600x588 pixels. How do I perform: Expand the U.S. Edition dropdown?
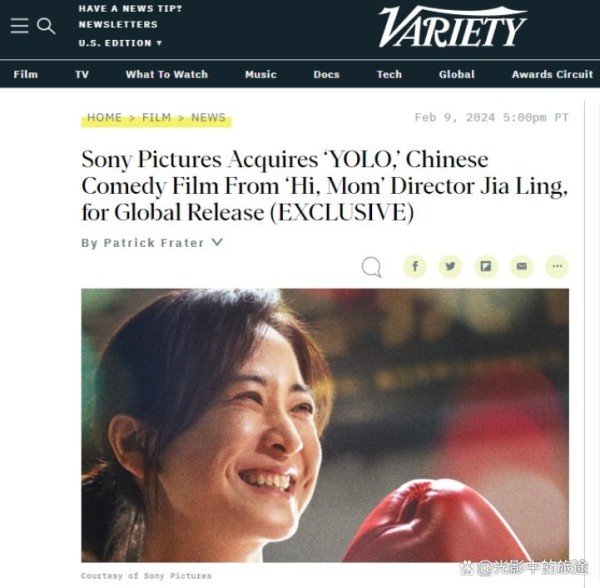click(120, 43)
